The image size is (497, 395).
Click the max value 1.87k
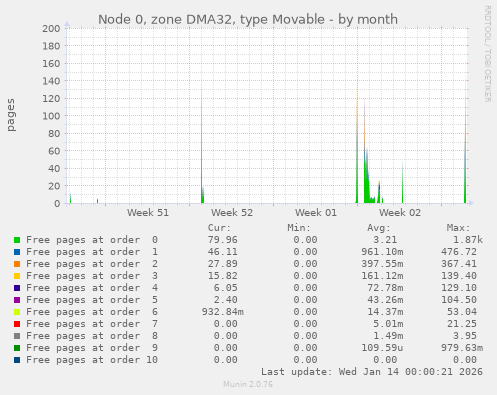click(x=468, y=240)
